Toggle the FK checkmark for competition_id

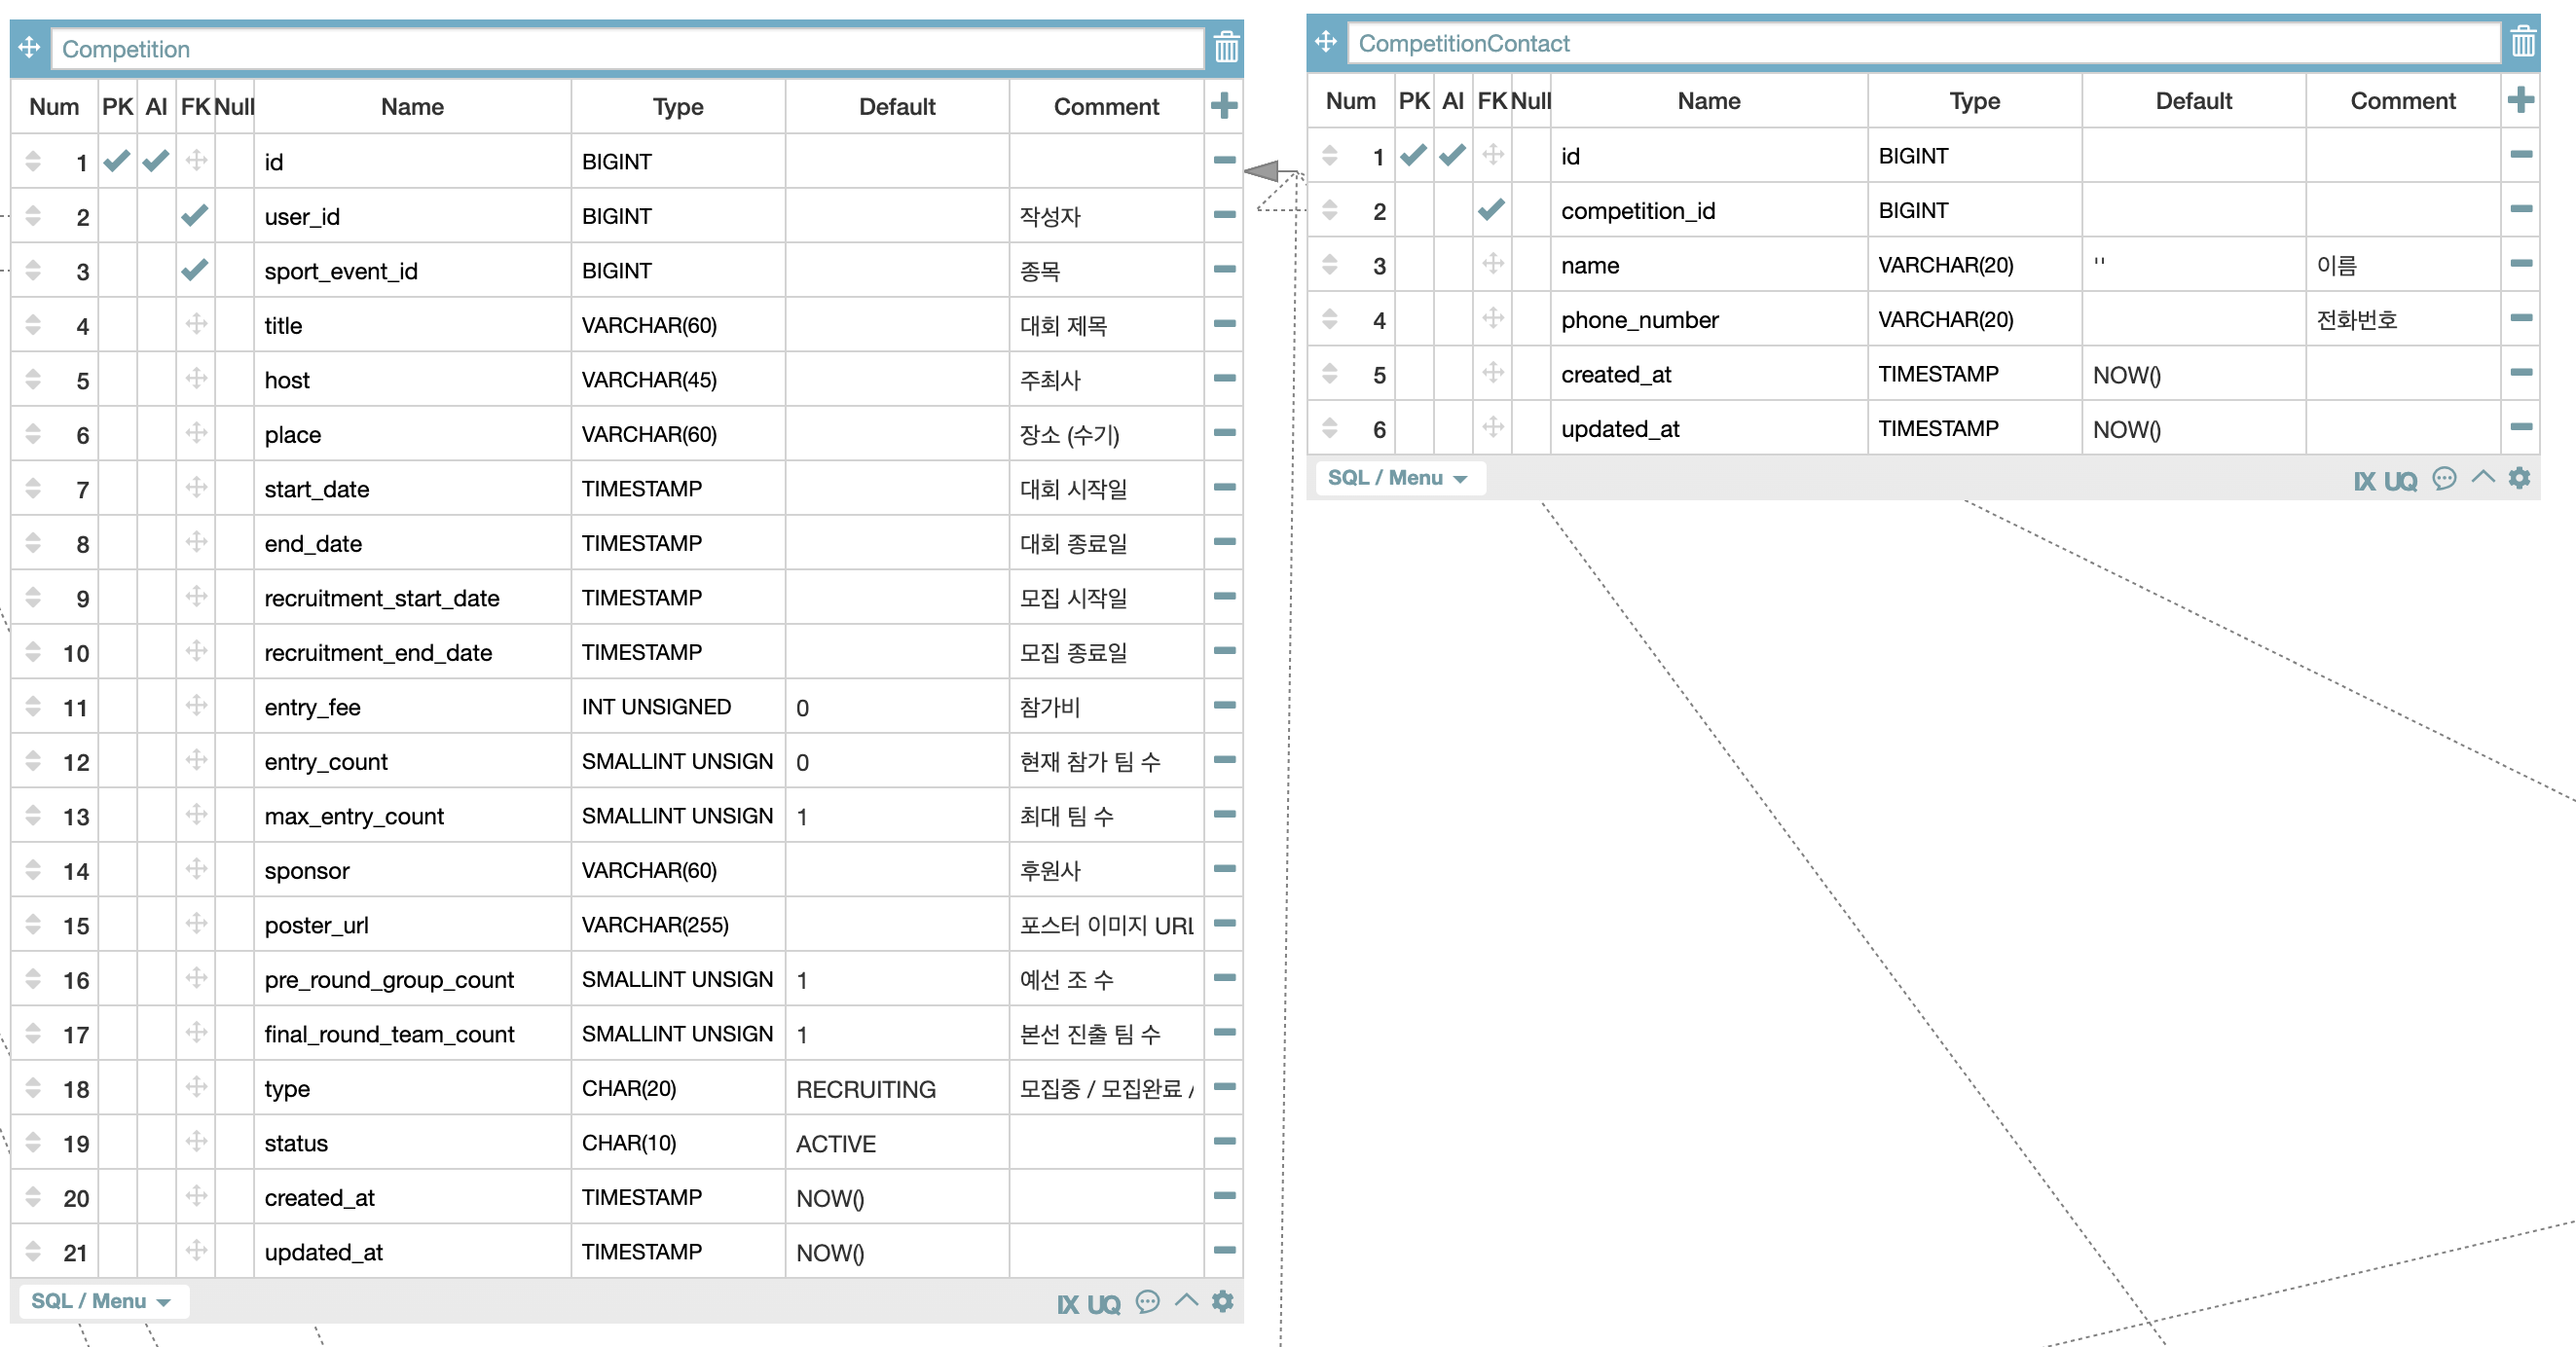[1491, 210]
